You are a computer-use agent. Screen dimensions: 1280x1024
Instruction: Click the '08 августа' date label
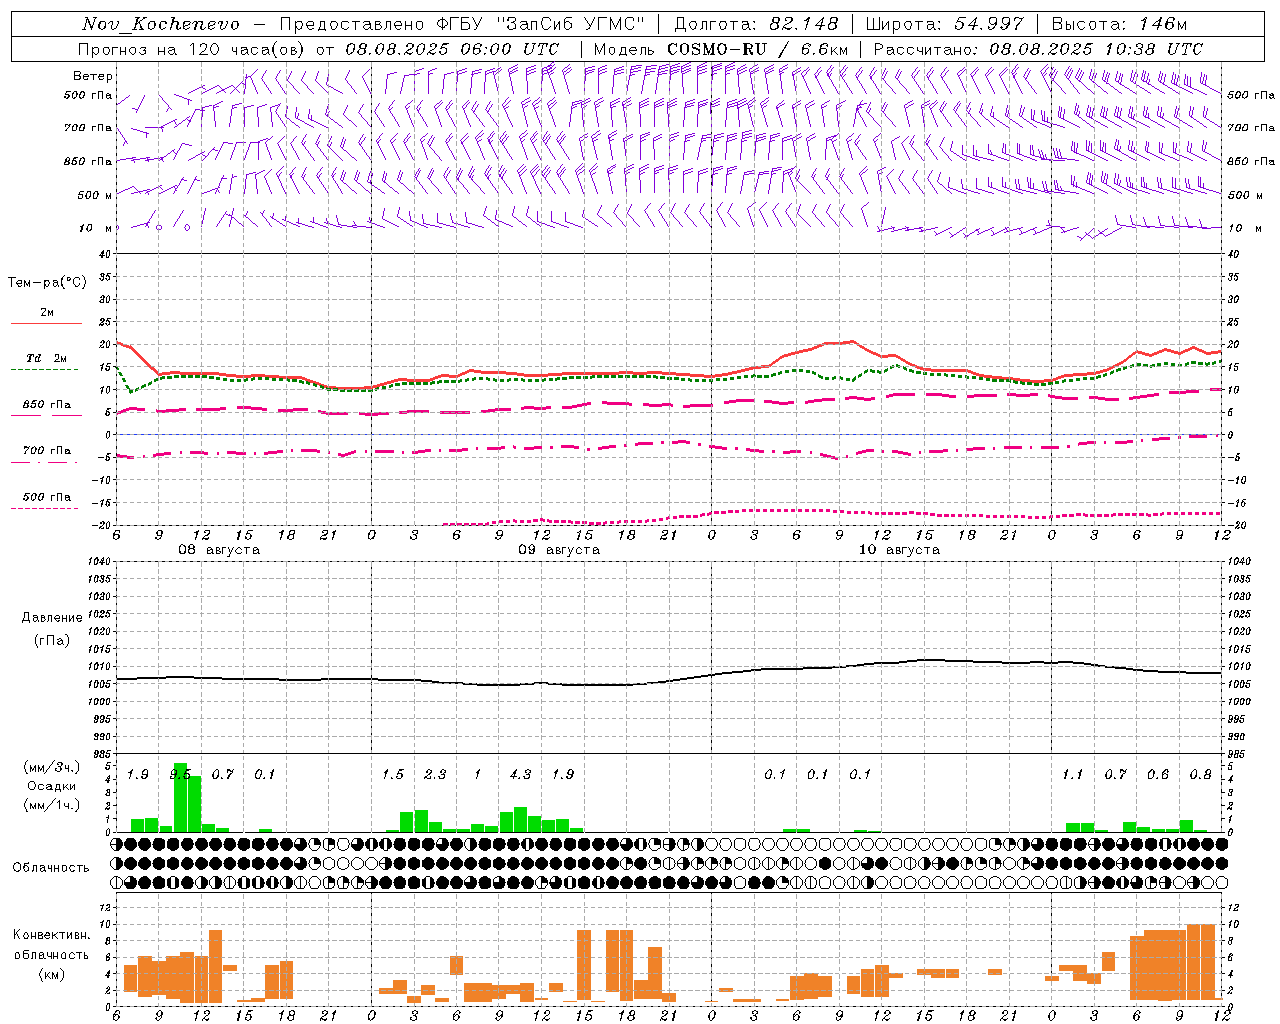[219, 550]
